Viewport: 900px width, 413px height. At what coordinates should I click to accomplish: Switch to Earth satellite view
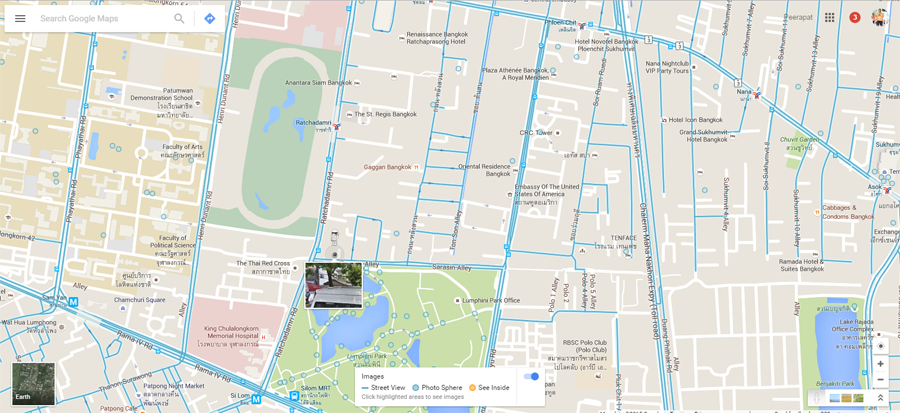coord(34,384)
